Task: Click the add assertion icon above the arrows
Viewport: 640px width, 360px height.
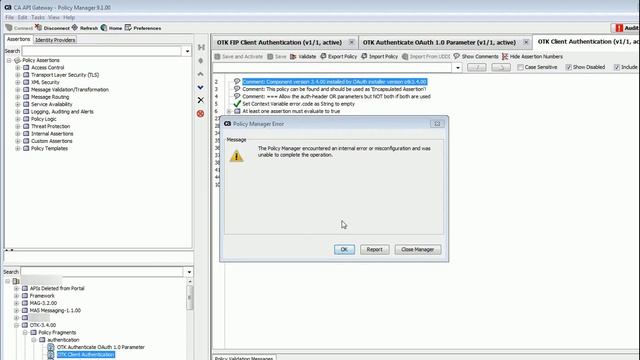Action: [x=200, y=60]
